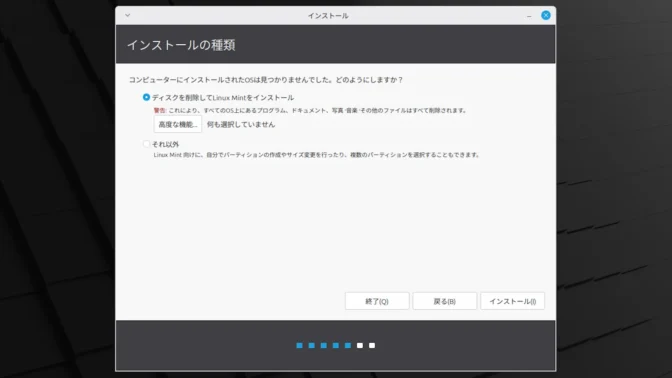672x378 pixels.
Task: Go back with the '戻る(B)' button
Action: click(x=444, y=301)
